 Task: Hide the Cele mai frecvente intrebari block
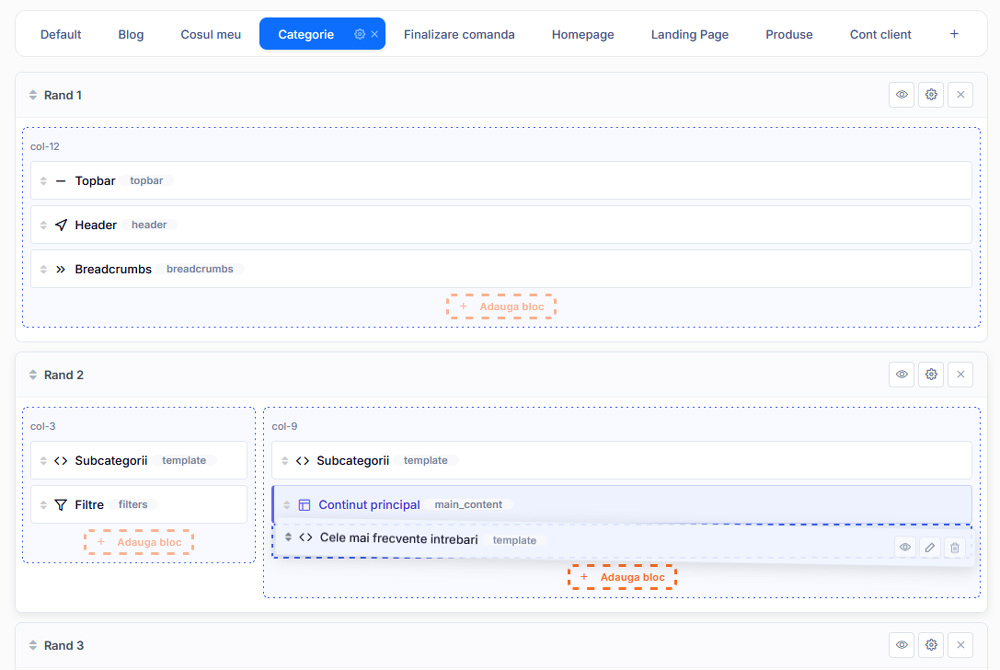[905, 547]
